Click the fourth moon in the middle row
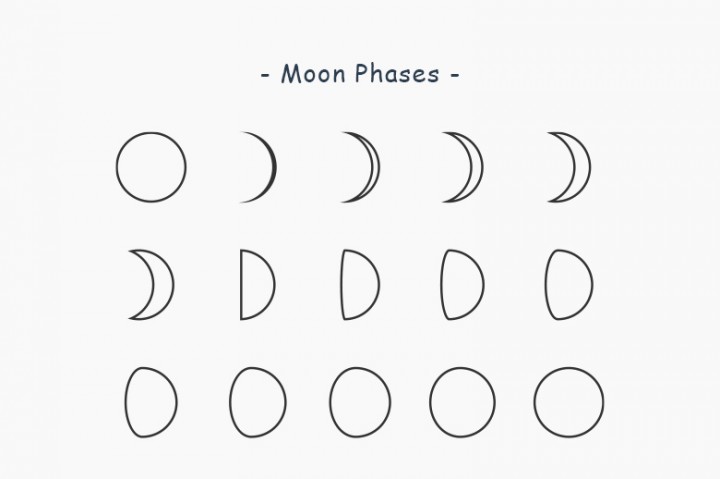Viewport: 720px width, 479px height. click(462, 284)
